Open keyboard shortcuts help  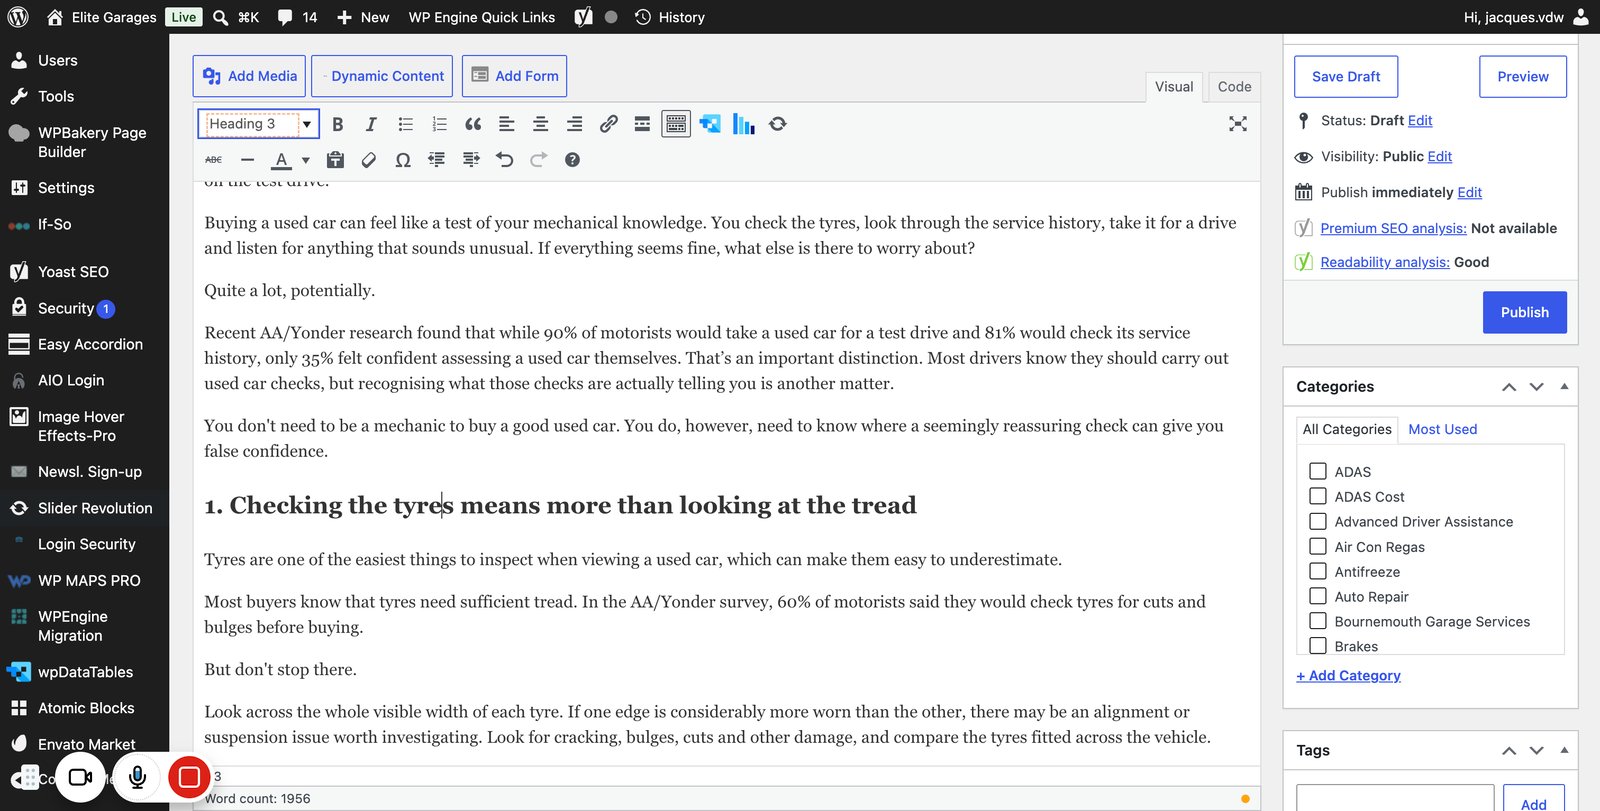(572, 160)
